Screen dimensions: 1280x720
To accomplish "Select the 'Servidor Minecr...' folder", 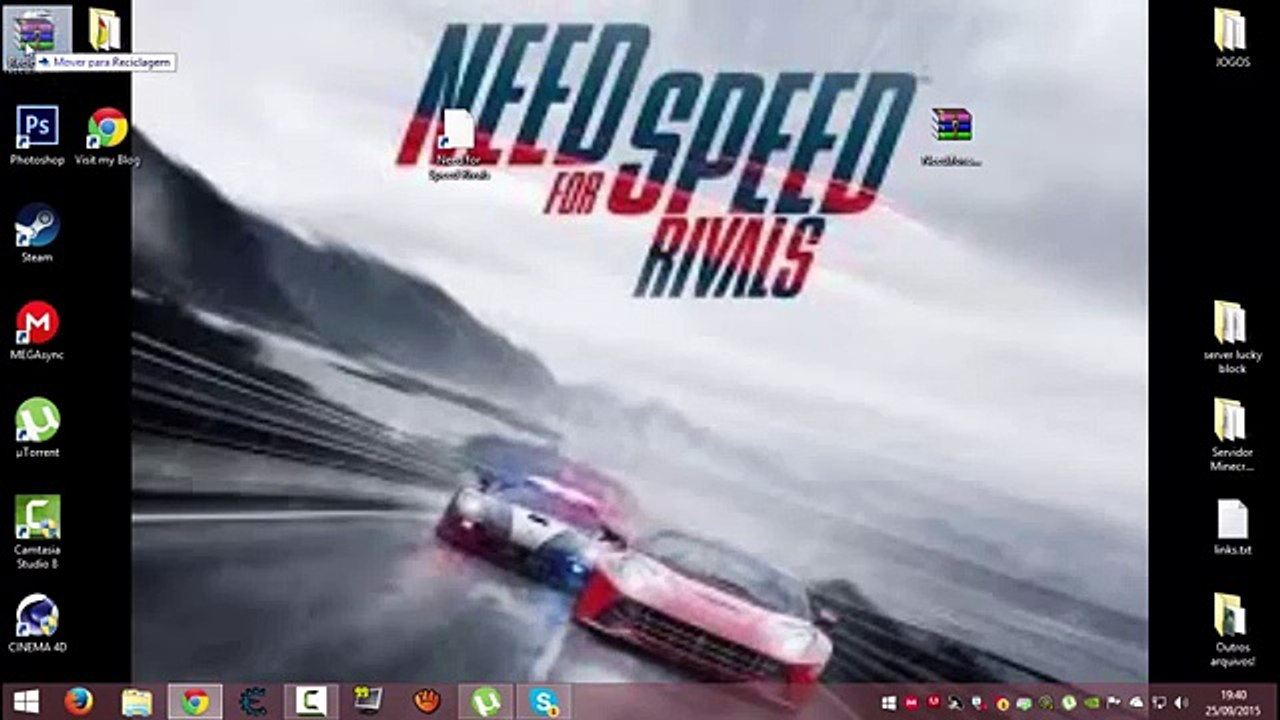I will (1232, 435).
